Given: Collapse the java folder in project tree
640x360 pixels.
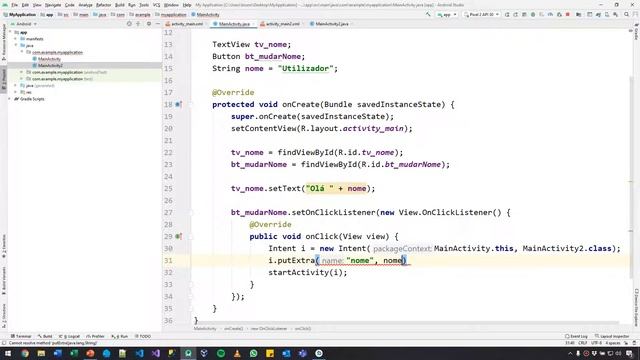Looking at the screenshot, I should (16, 45).
